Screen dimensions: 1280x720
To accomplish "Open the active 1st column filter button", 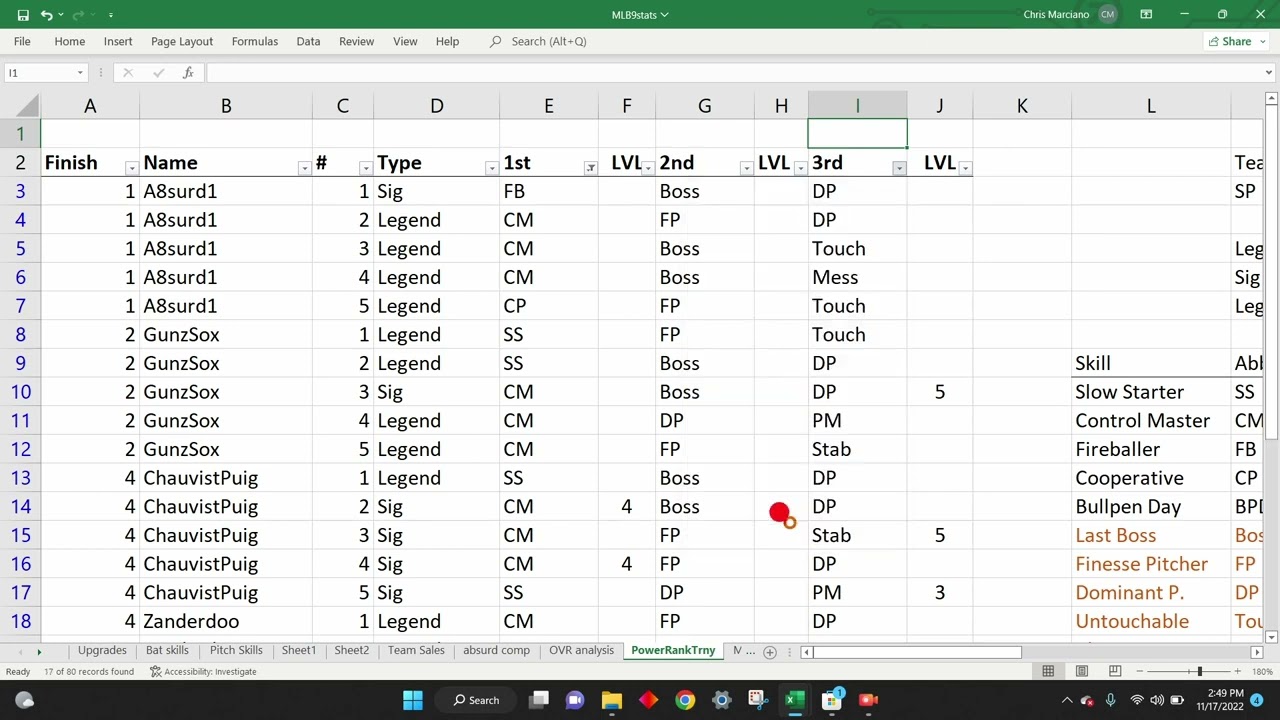I will (x=590, y=168).
